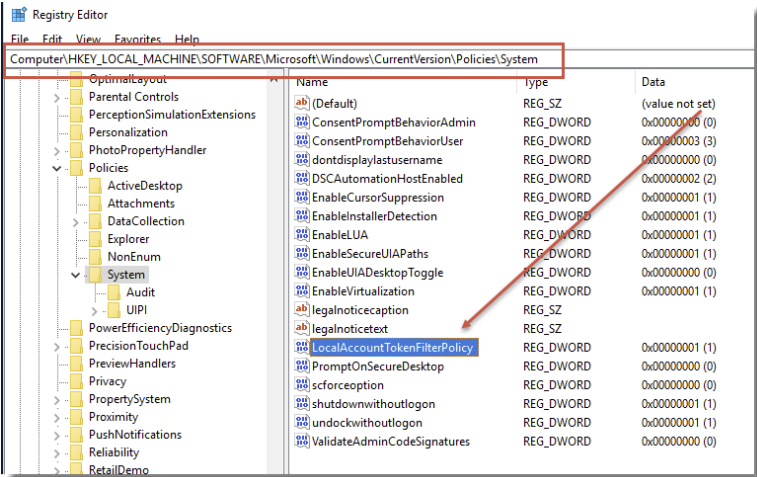Viewport: 757px width, 477px height.
Task: Click the EnableLUA DWORD icon
Action: (302, 234)
